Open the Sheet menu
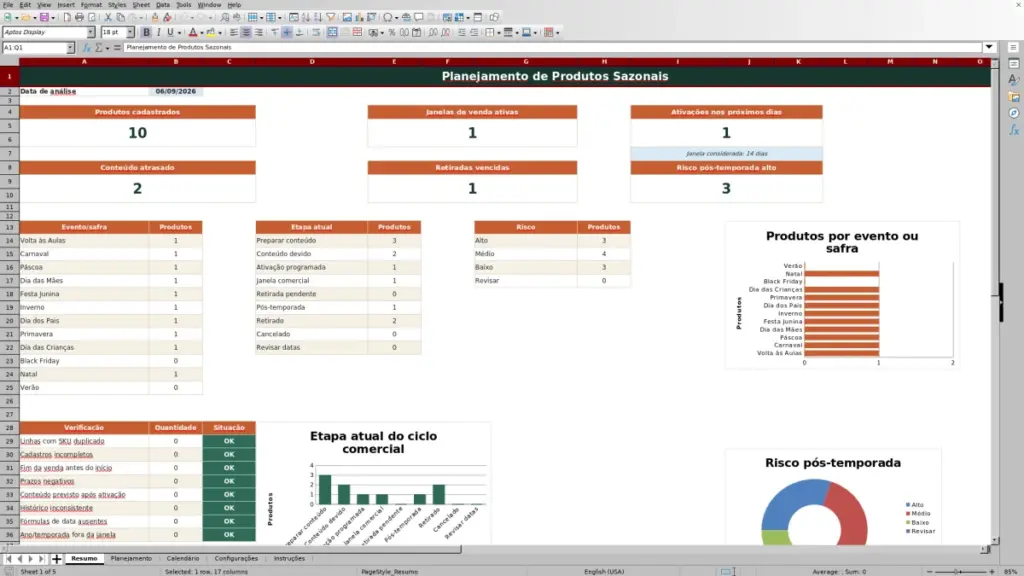Viewport: 1024px width, 576px height. click(x=140, y=5)
